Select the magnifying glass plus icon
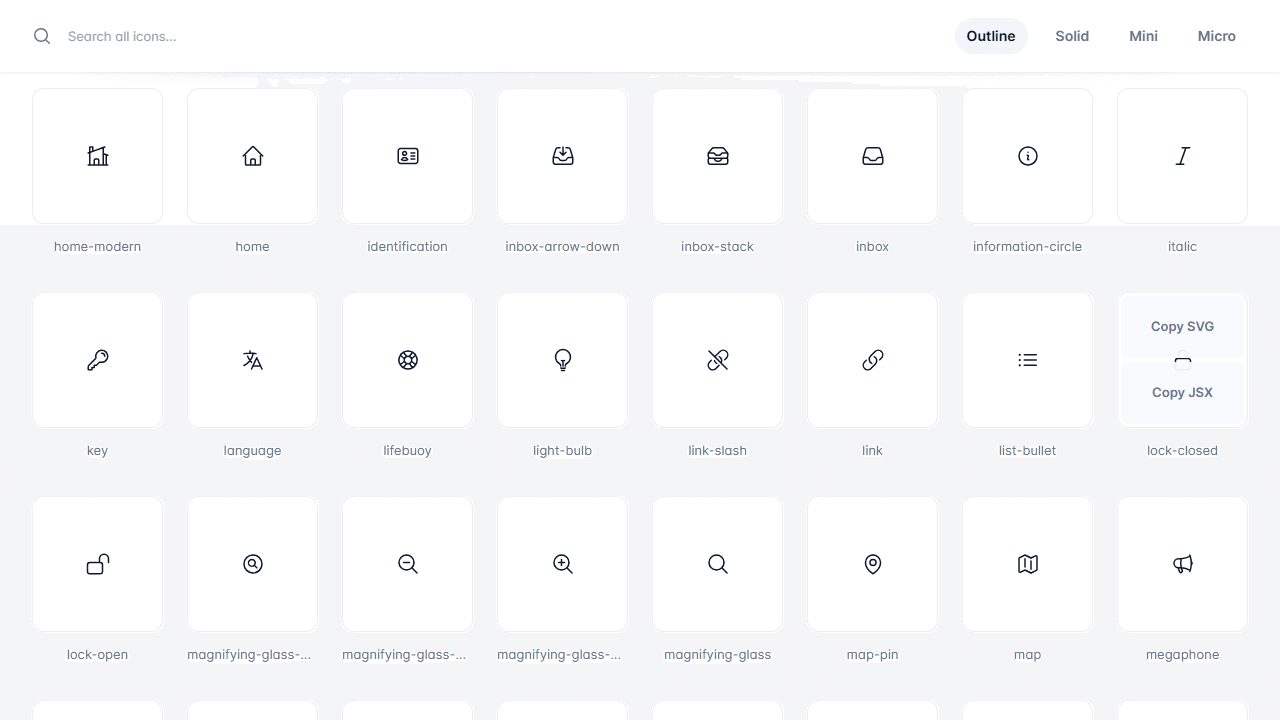Viewport: 1280px width, 720px height. pos(562,564)
